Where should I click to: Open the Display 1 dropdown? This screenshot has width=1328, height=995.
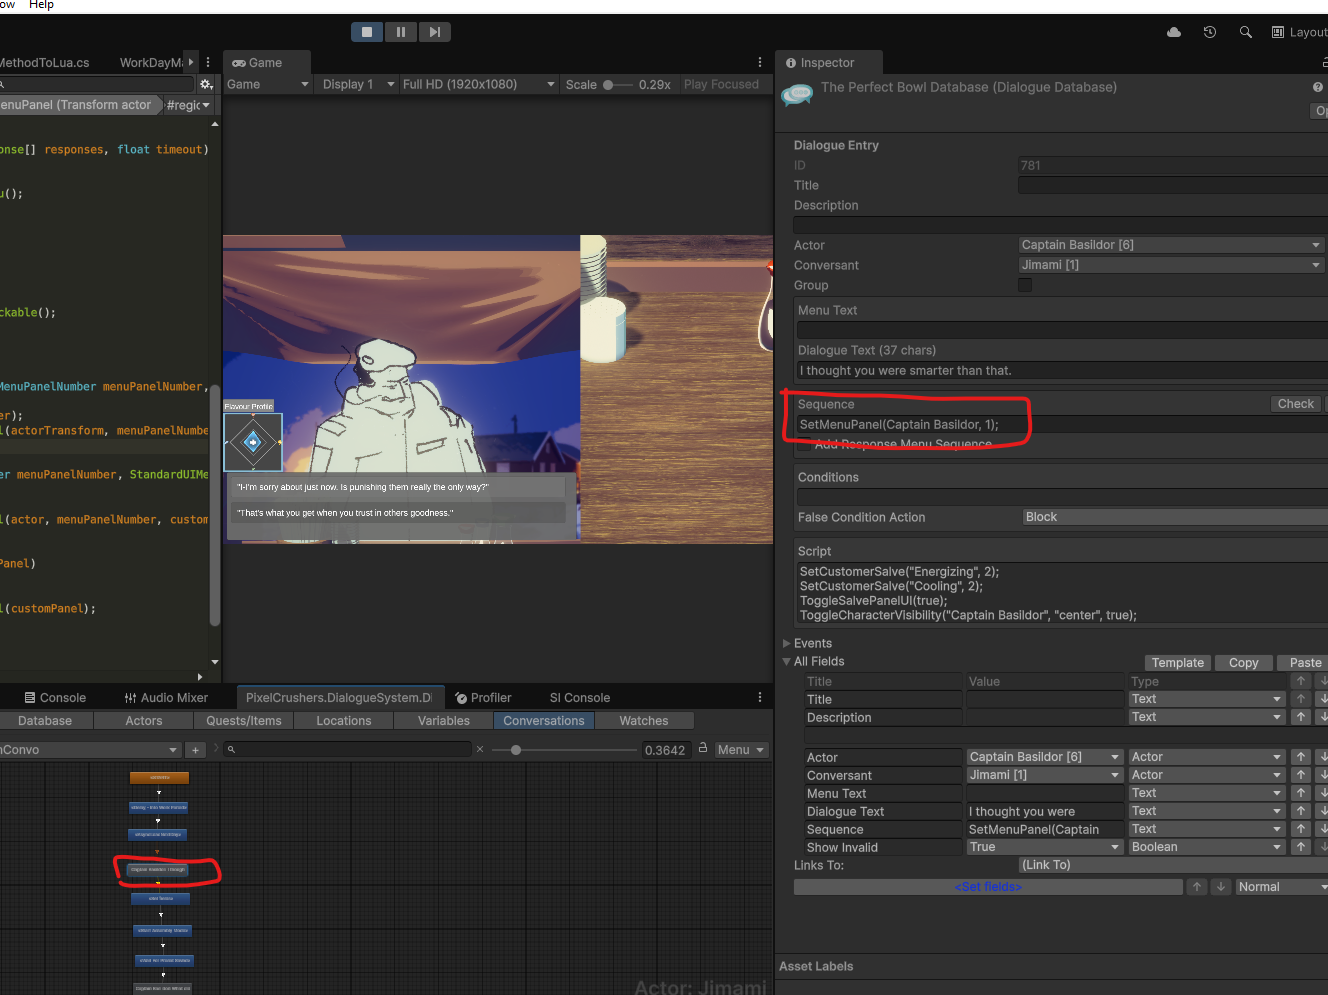pos(356,84)
